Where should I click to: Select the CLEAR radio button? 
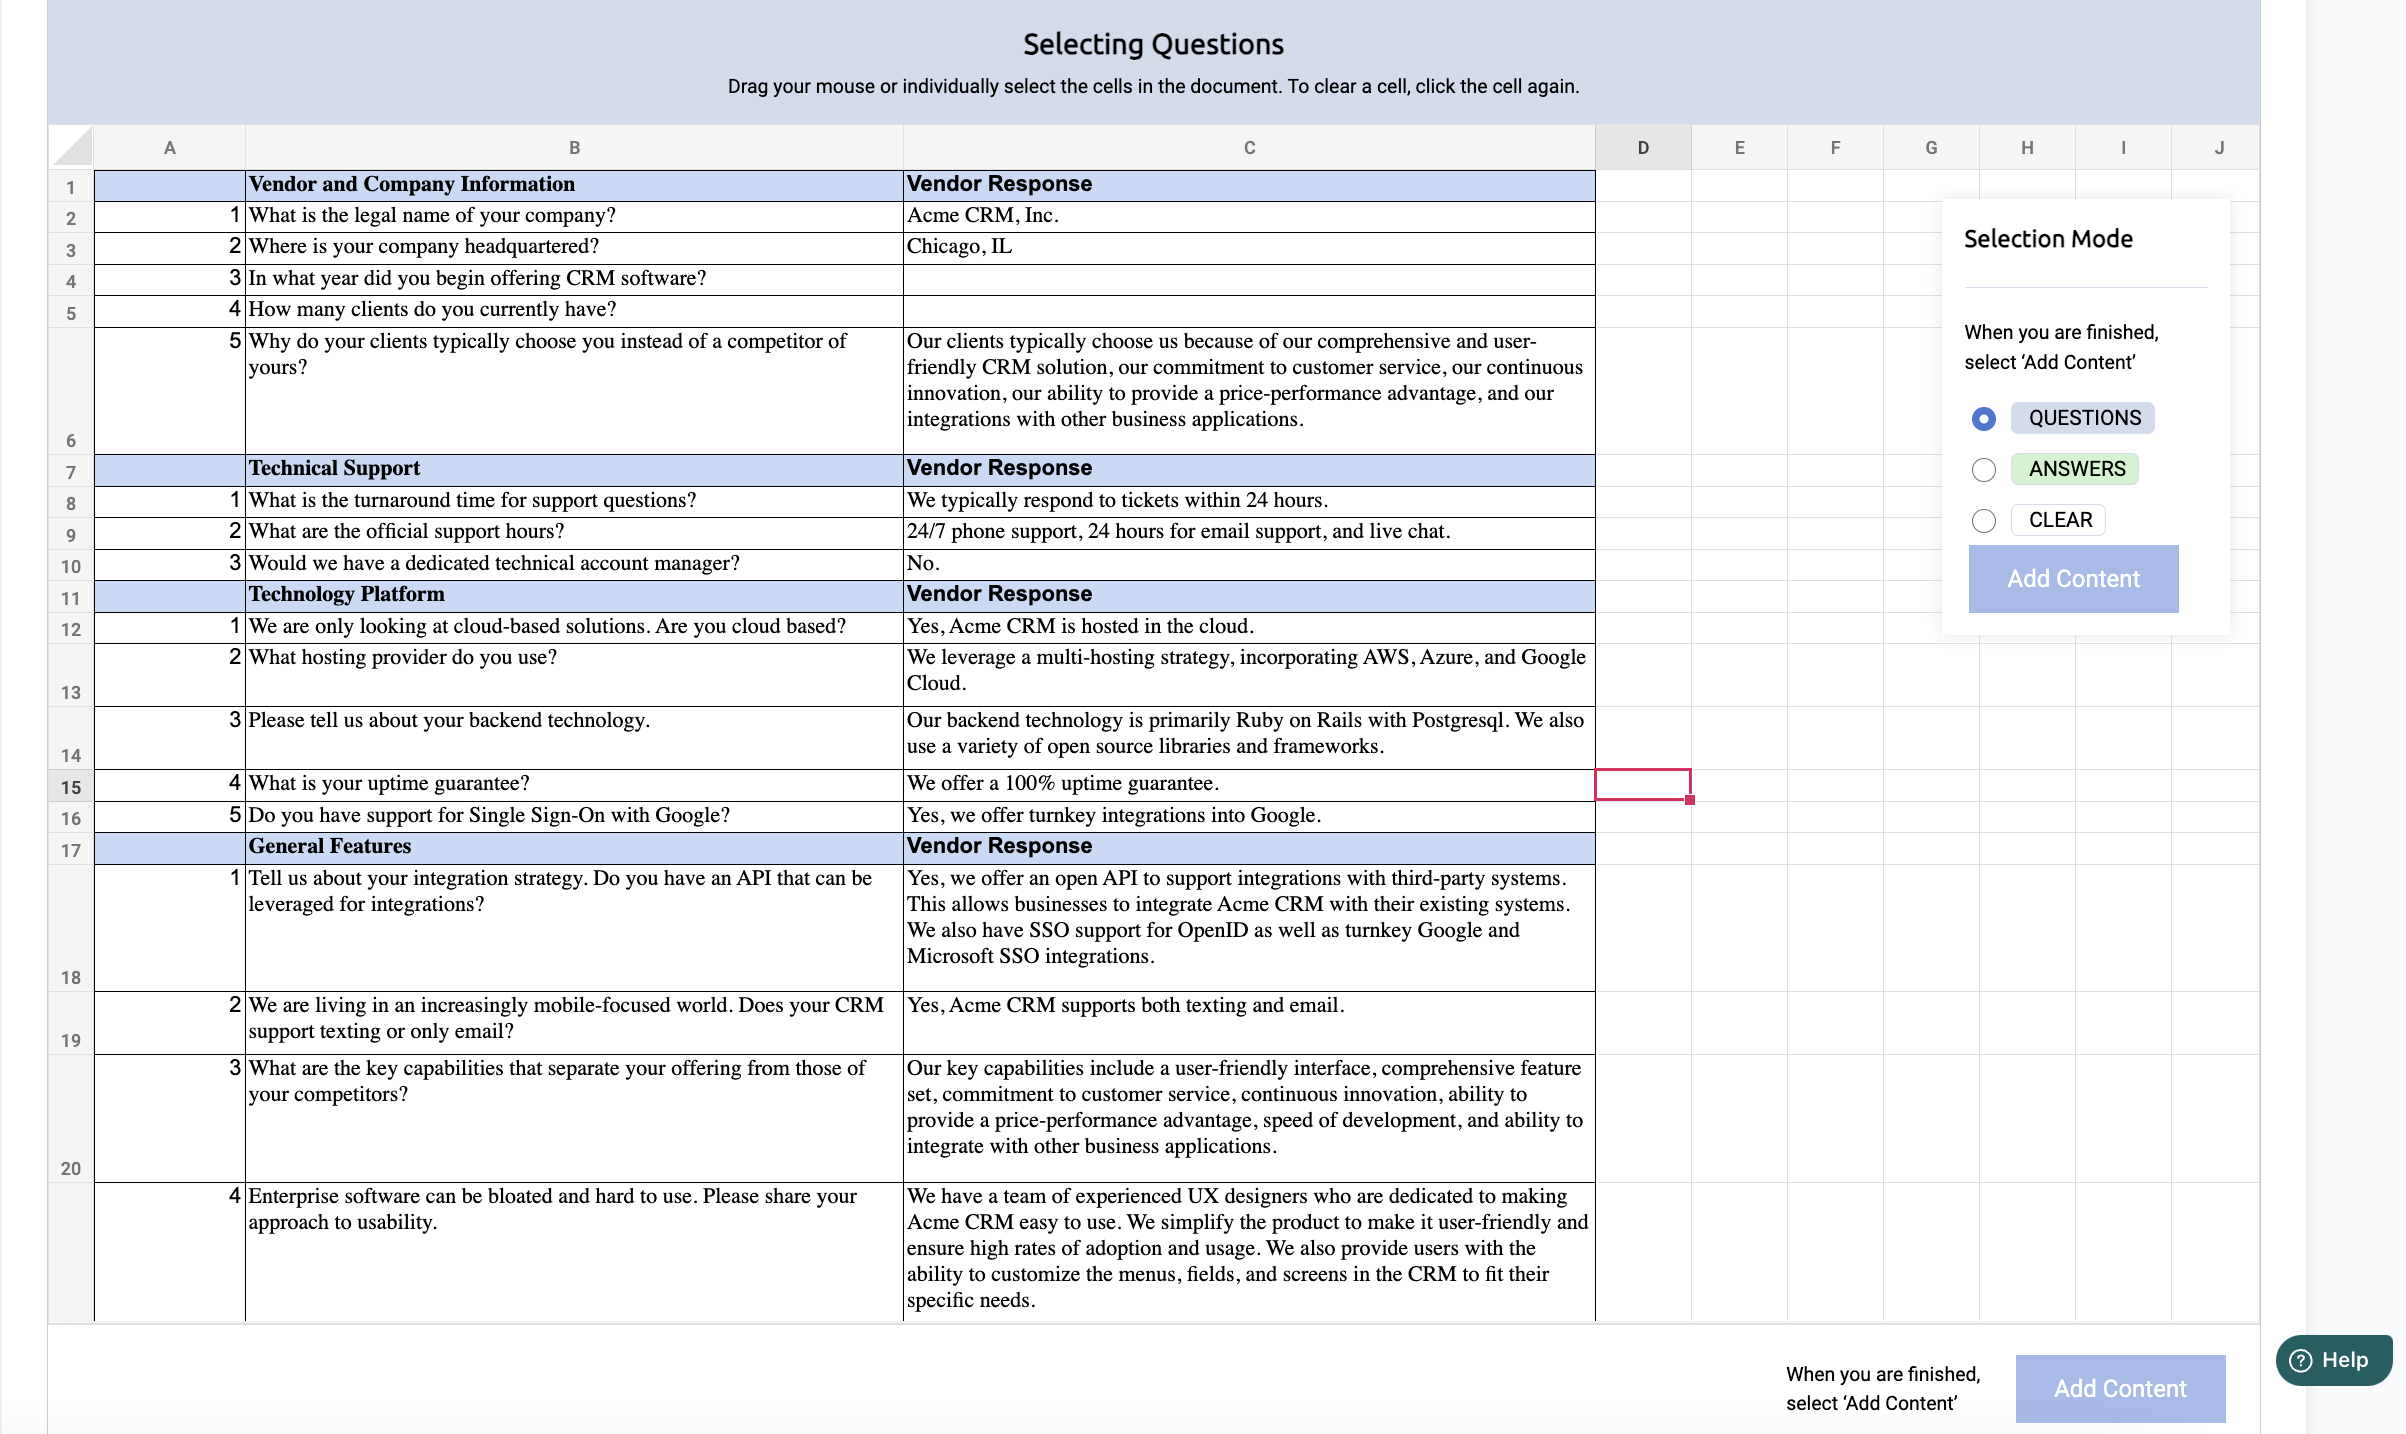point(1983,521)
